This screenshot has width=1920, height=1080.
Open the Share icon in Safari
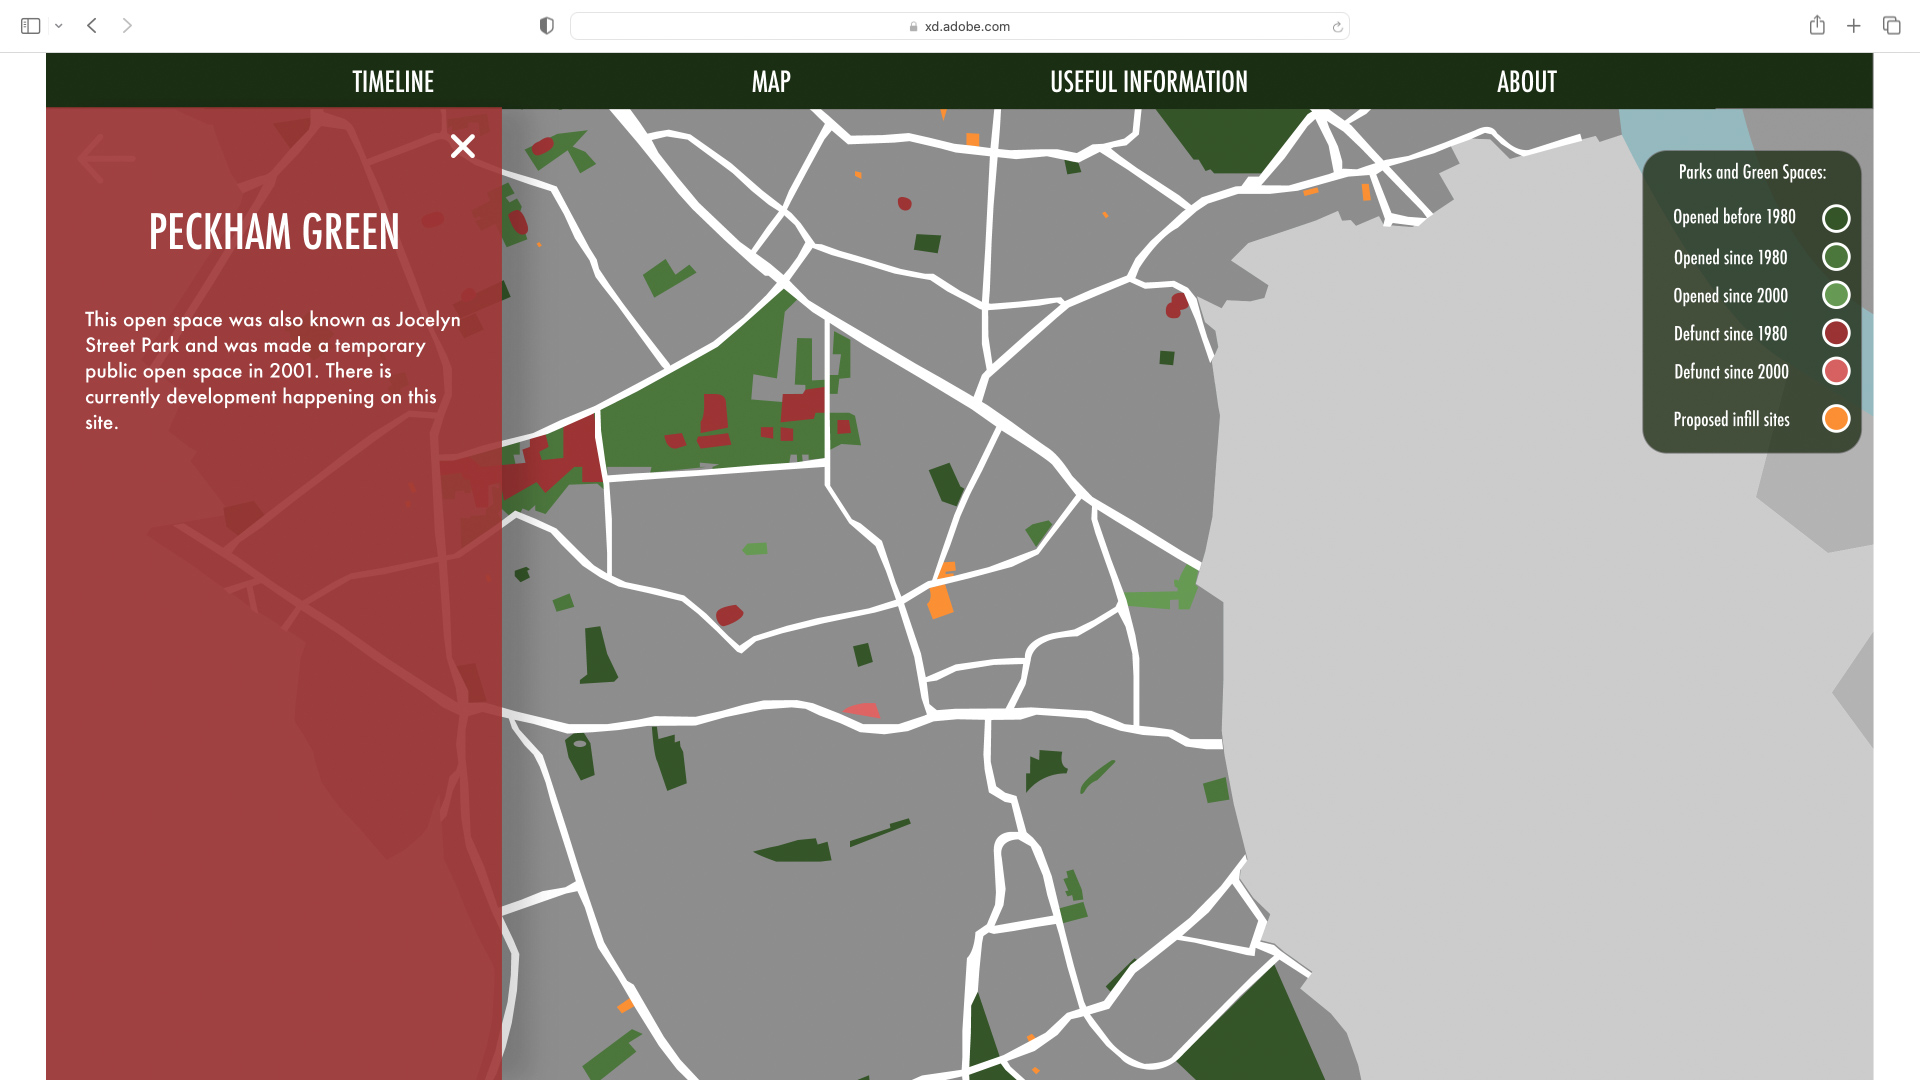(x=1817, y=26)
